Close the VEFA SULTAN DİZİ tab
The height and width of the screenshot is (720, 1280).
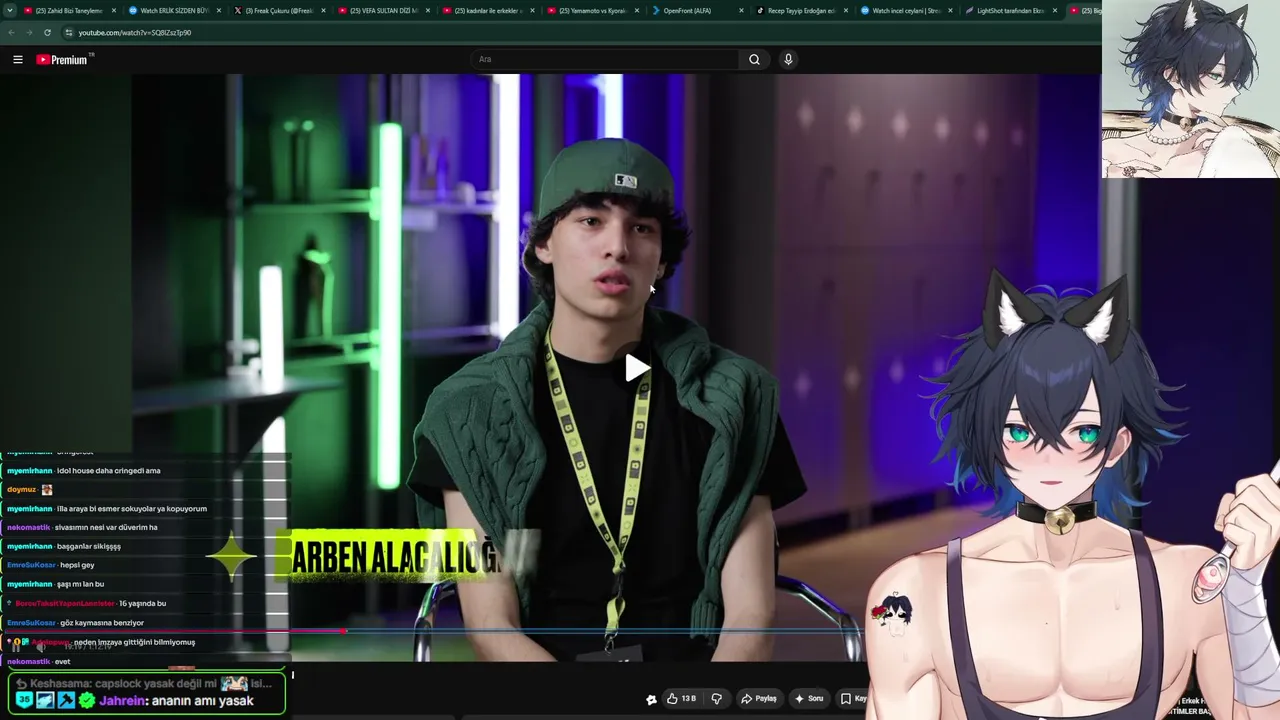[427, 11]
